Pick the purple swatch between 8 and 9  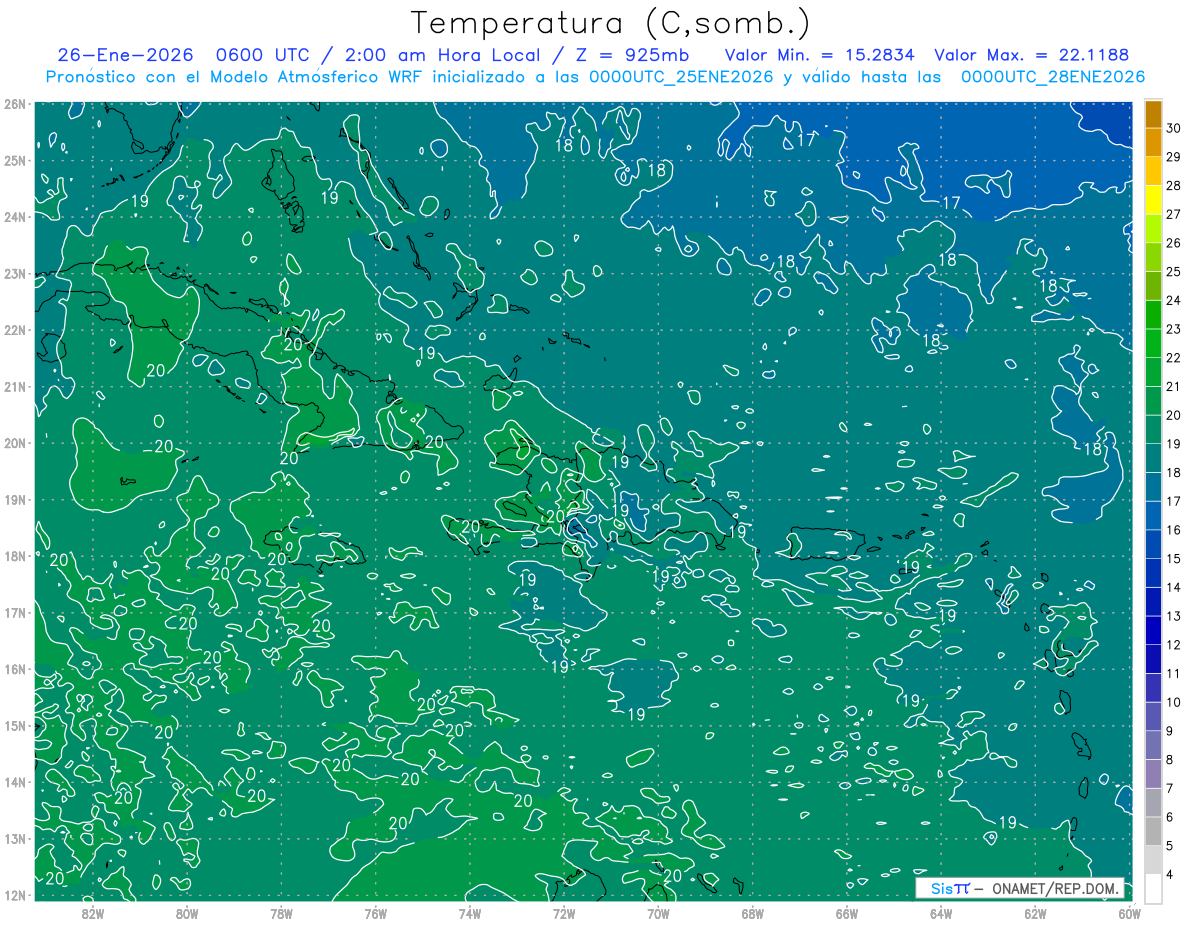point(1154,745)
